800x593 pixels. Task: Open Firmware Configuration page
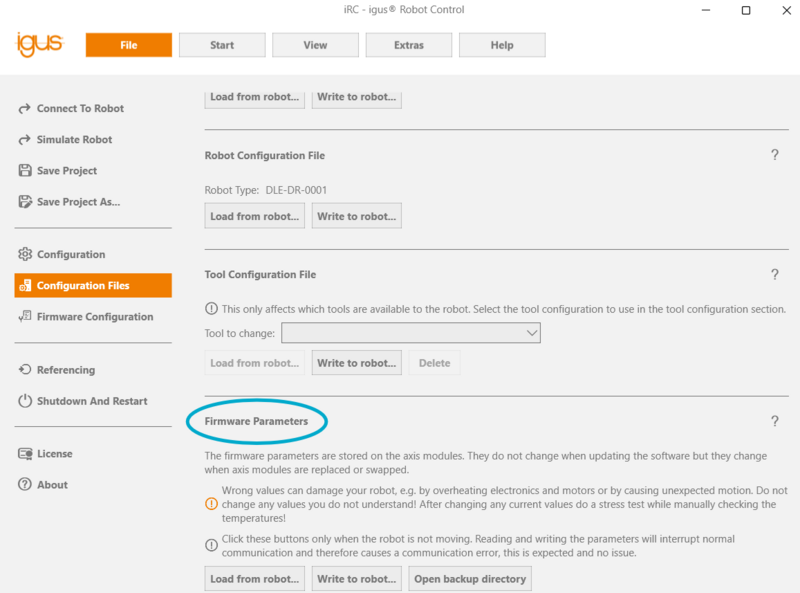[93, 316]
